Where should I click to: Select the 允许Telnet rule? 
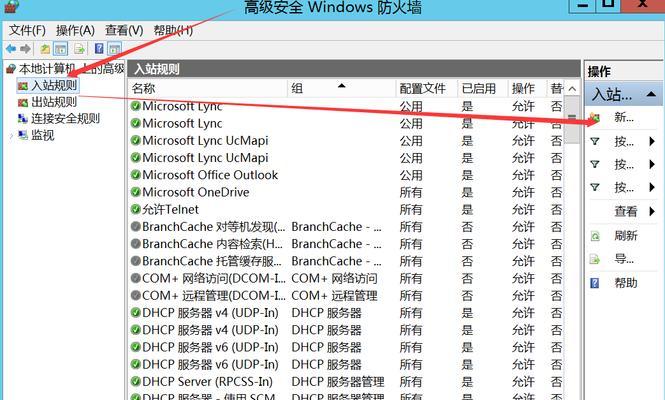pos(170,209)
